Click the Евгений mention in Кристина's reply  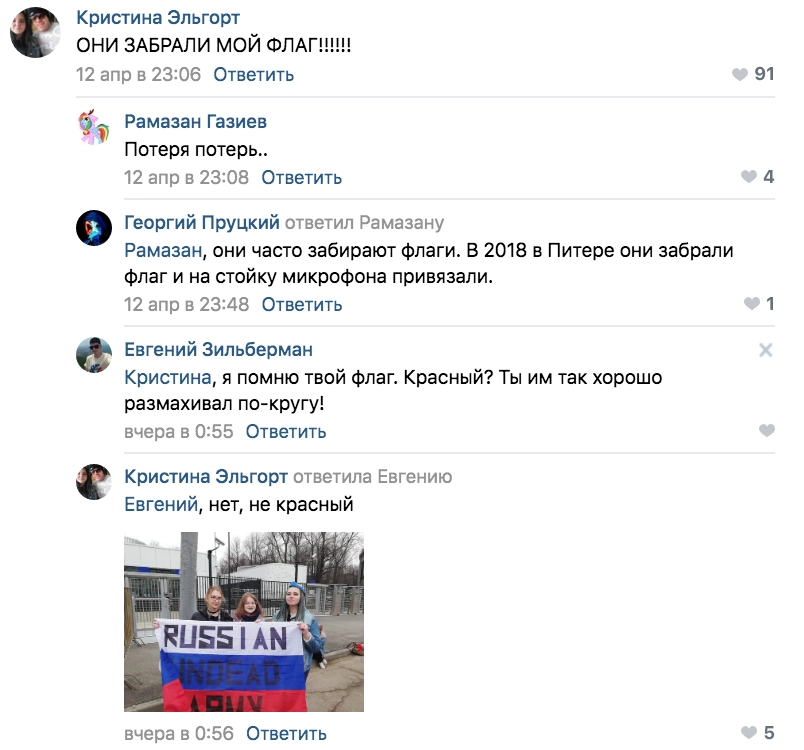pos(161,504)
